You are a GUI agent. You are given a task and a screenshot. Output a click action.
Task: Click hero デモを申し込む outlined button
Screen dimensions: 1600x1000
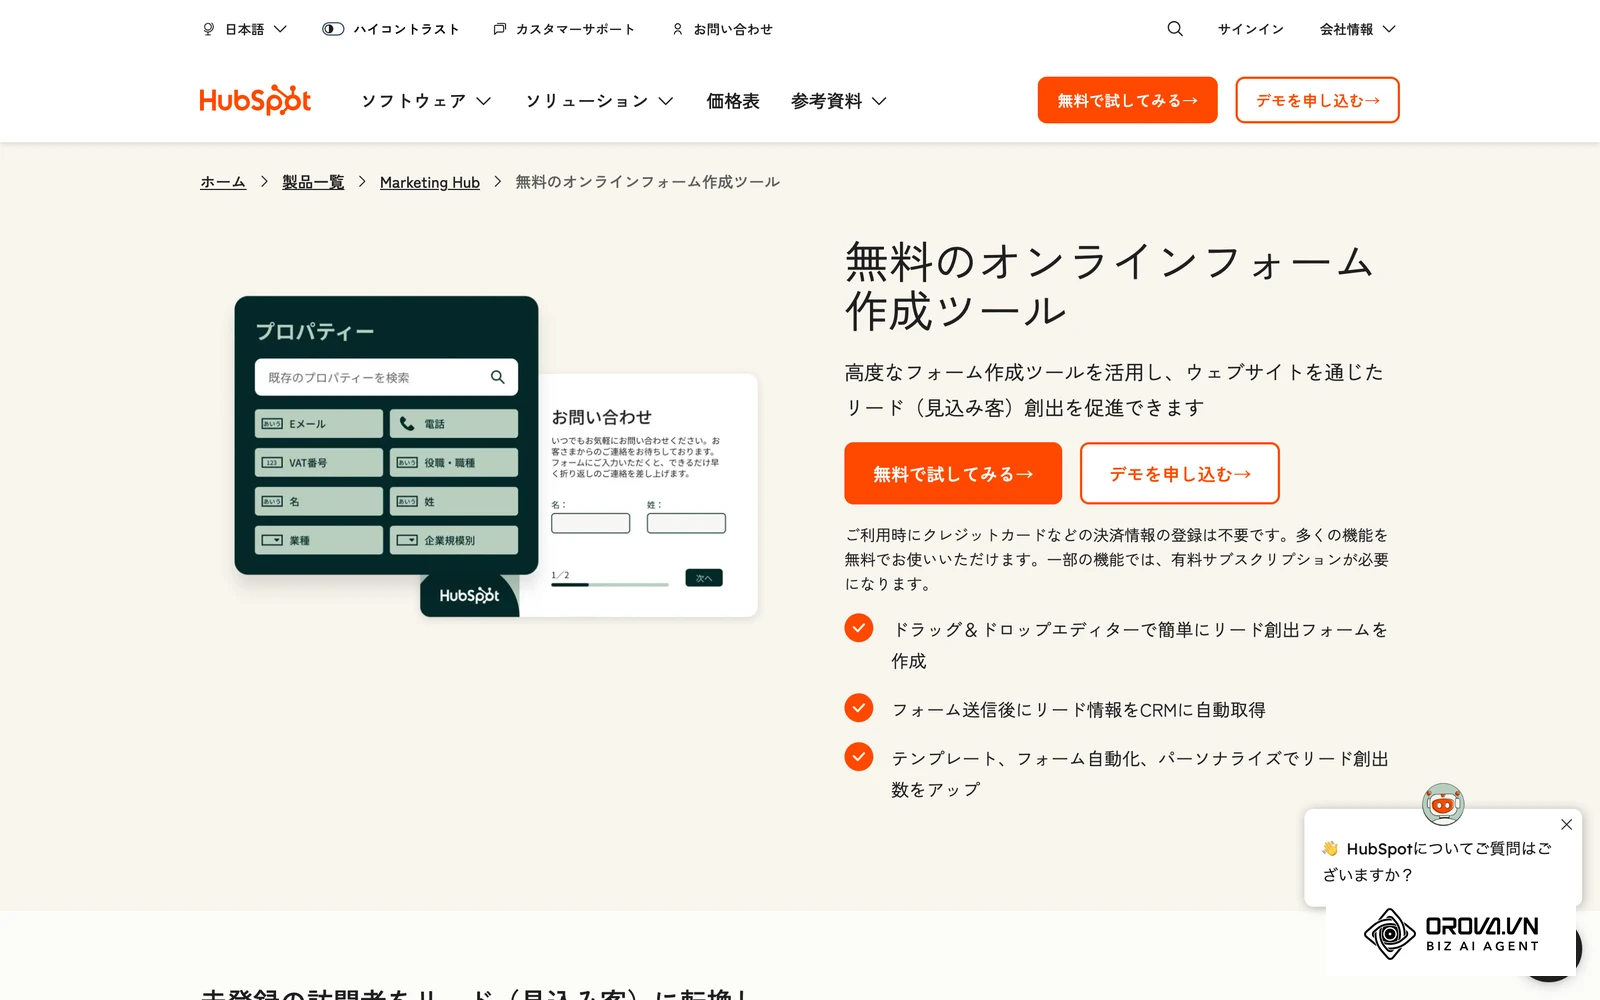tap(1180, 473)
